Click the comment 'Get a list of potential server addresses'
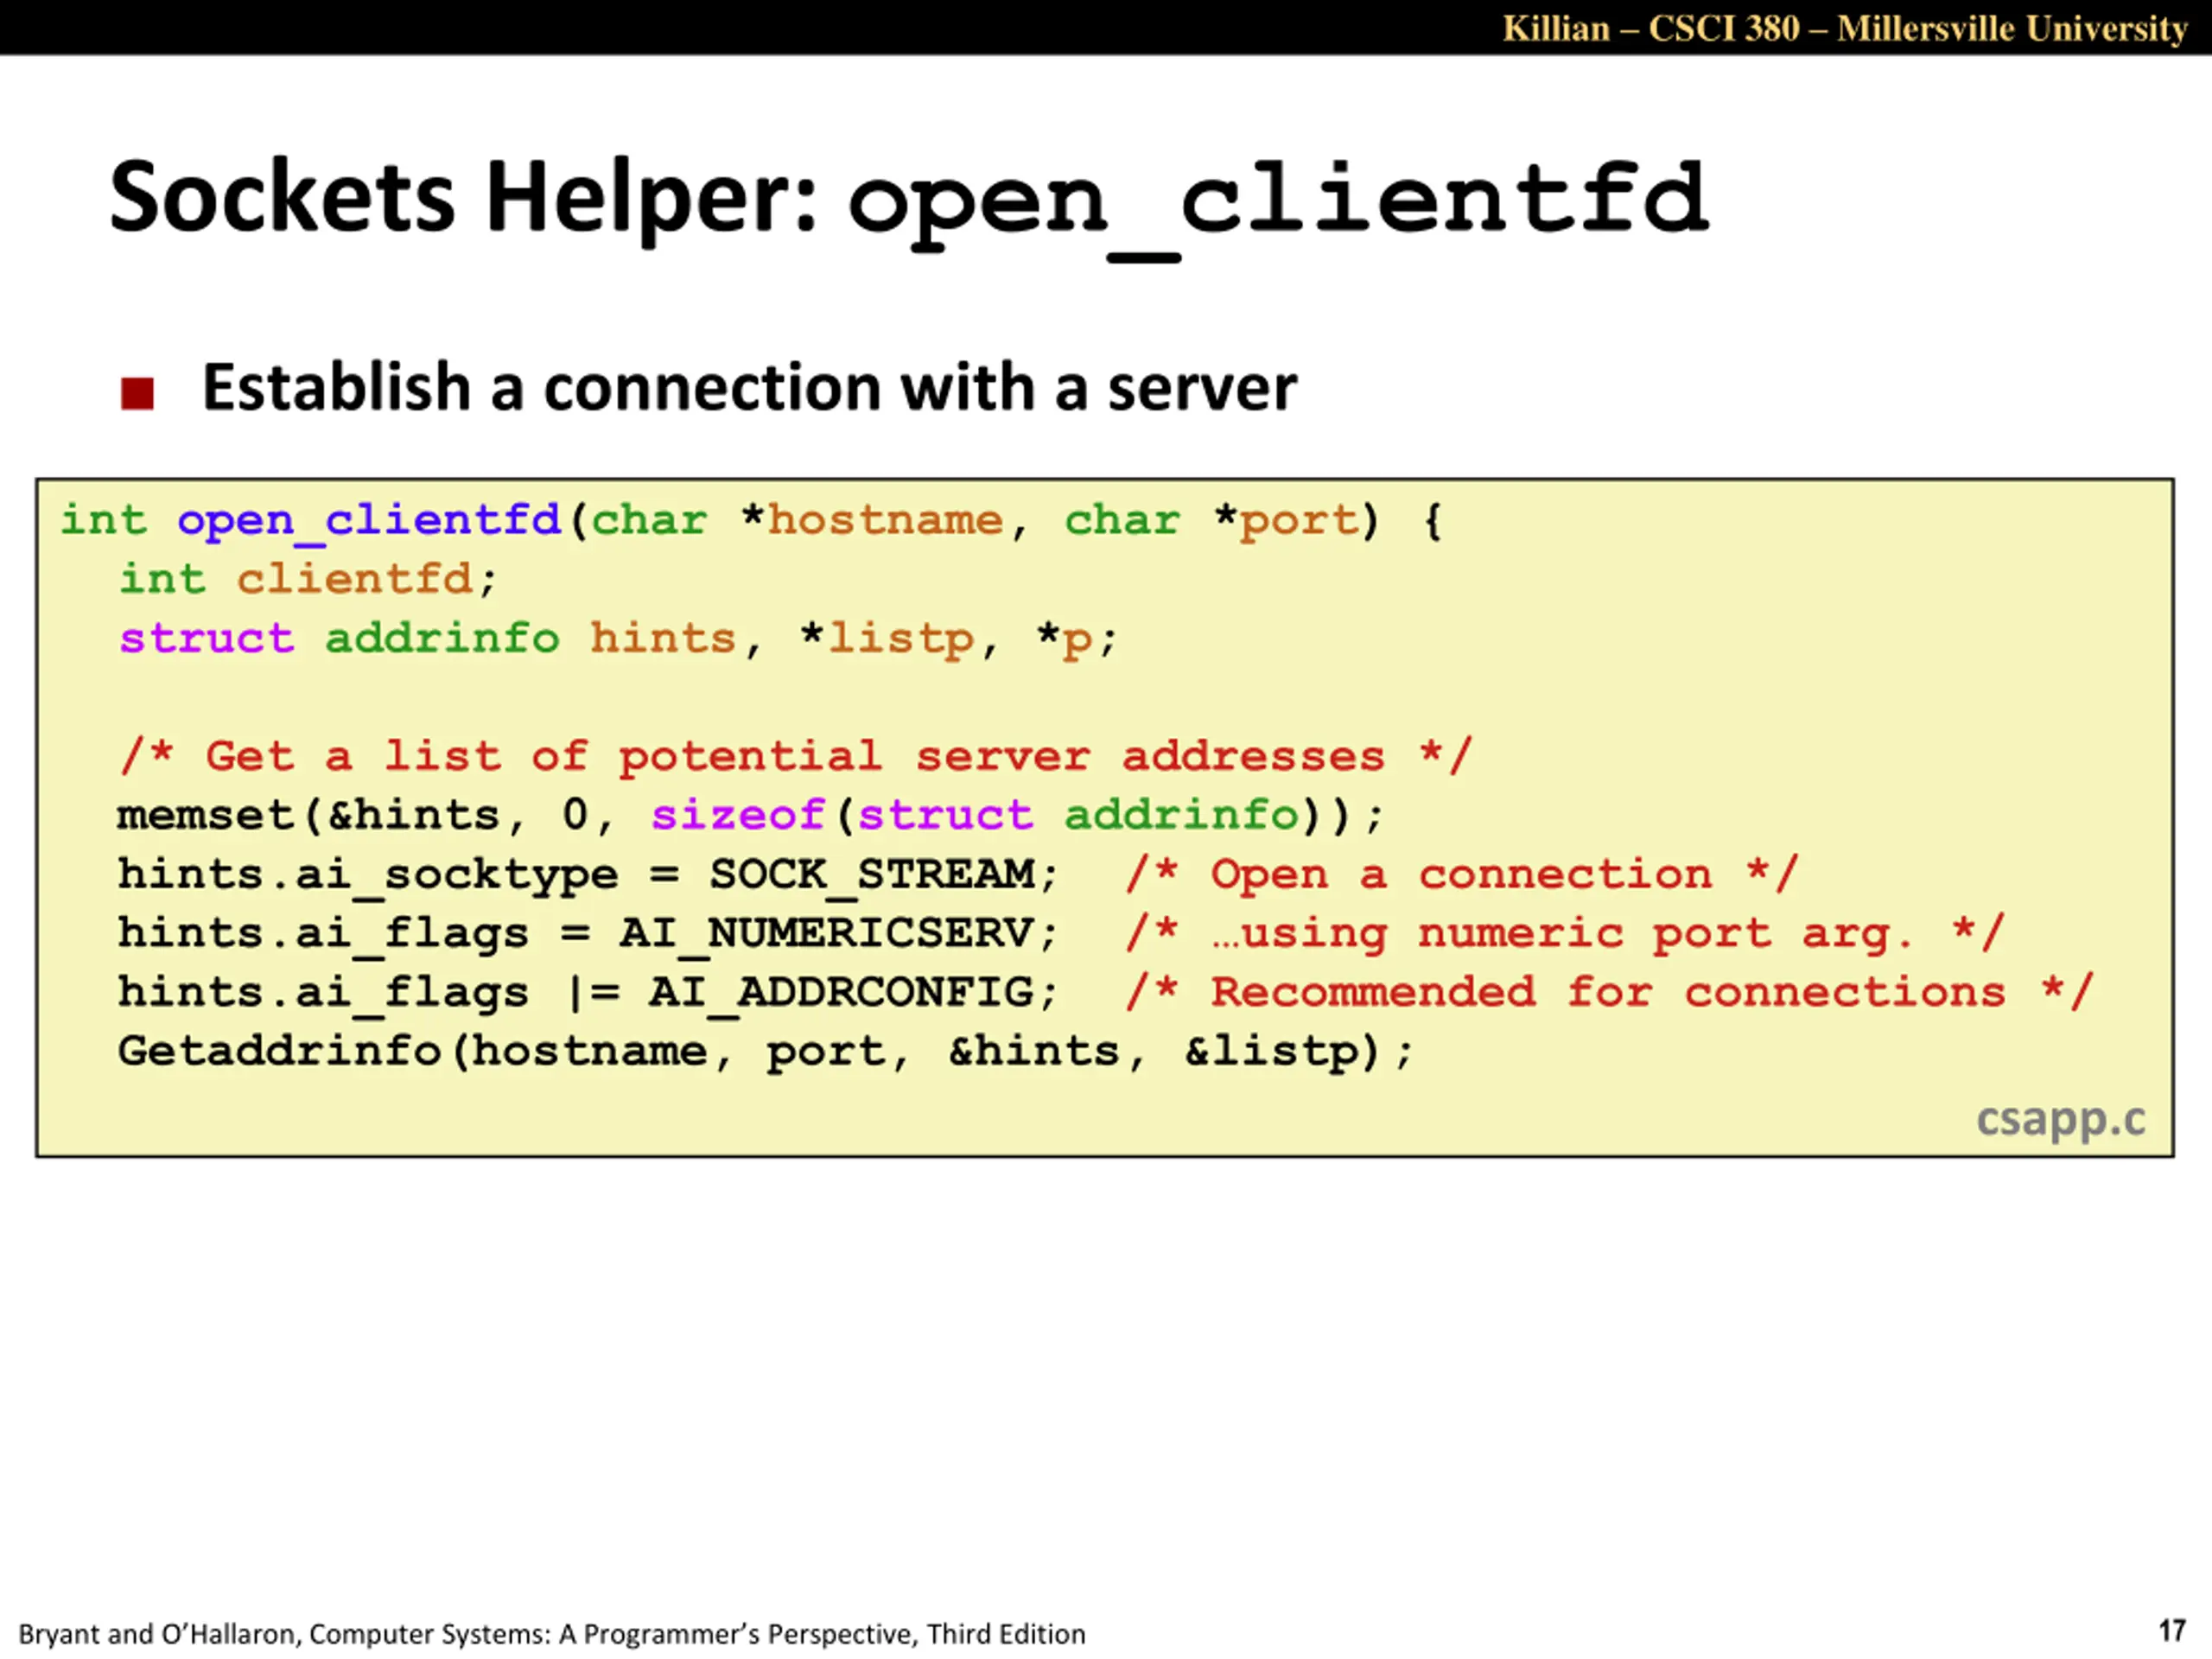The width and height of the screenshot is (2212, 1659). (796, 756)
